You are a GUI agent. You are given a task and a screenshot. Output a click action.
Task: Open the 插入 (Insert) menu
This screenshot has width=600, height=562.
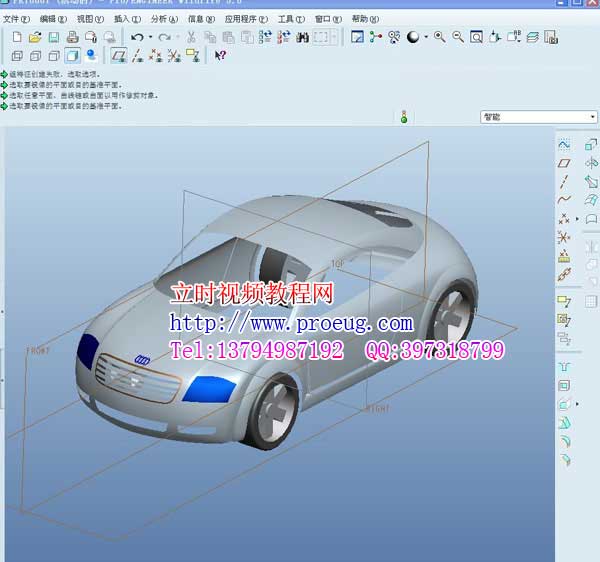[x=127, y=19]
